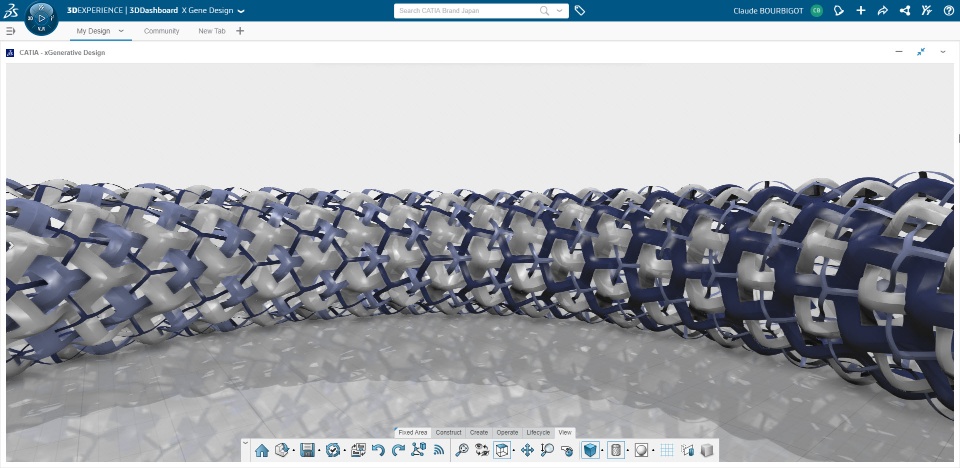This screenshot has height=468, width=960.
Task: Open the windows arrangement icon
Action: click(359, 450)
